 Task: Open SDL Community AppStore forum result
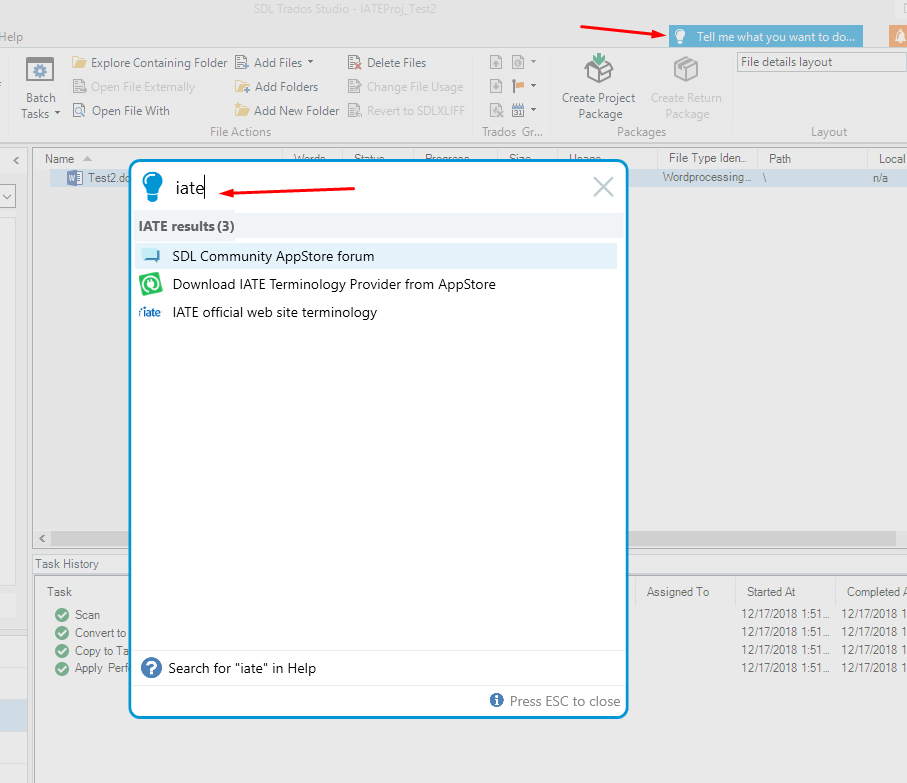376,256
